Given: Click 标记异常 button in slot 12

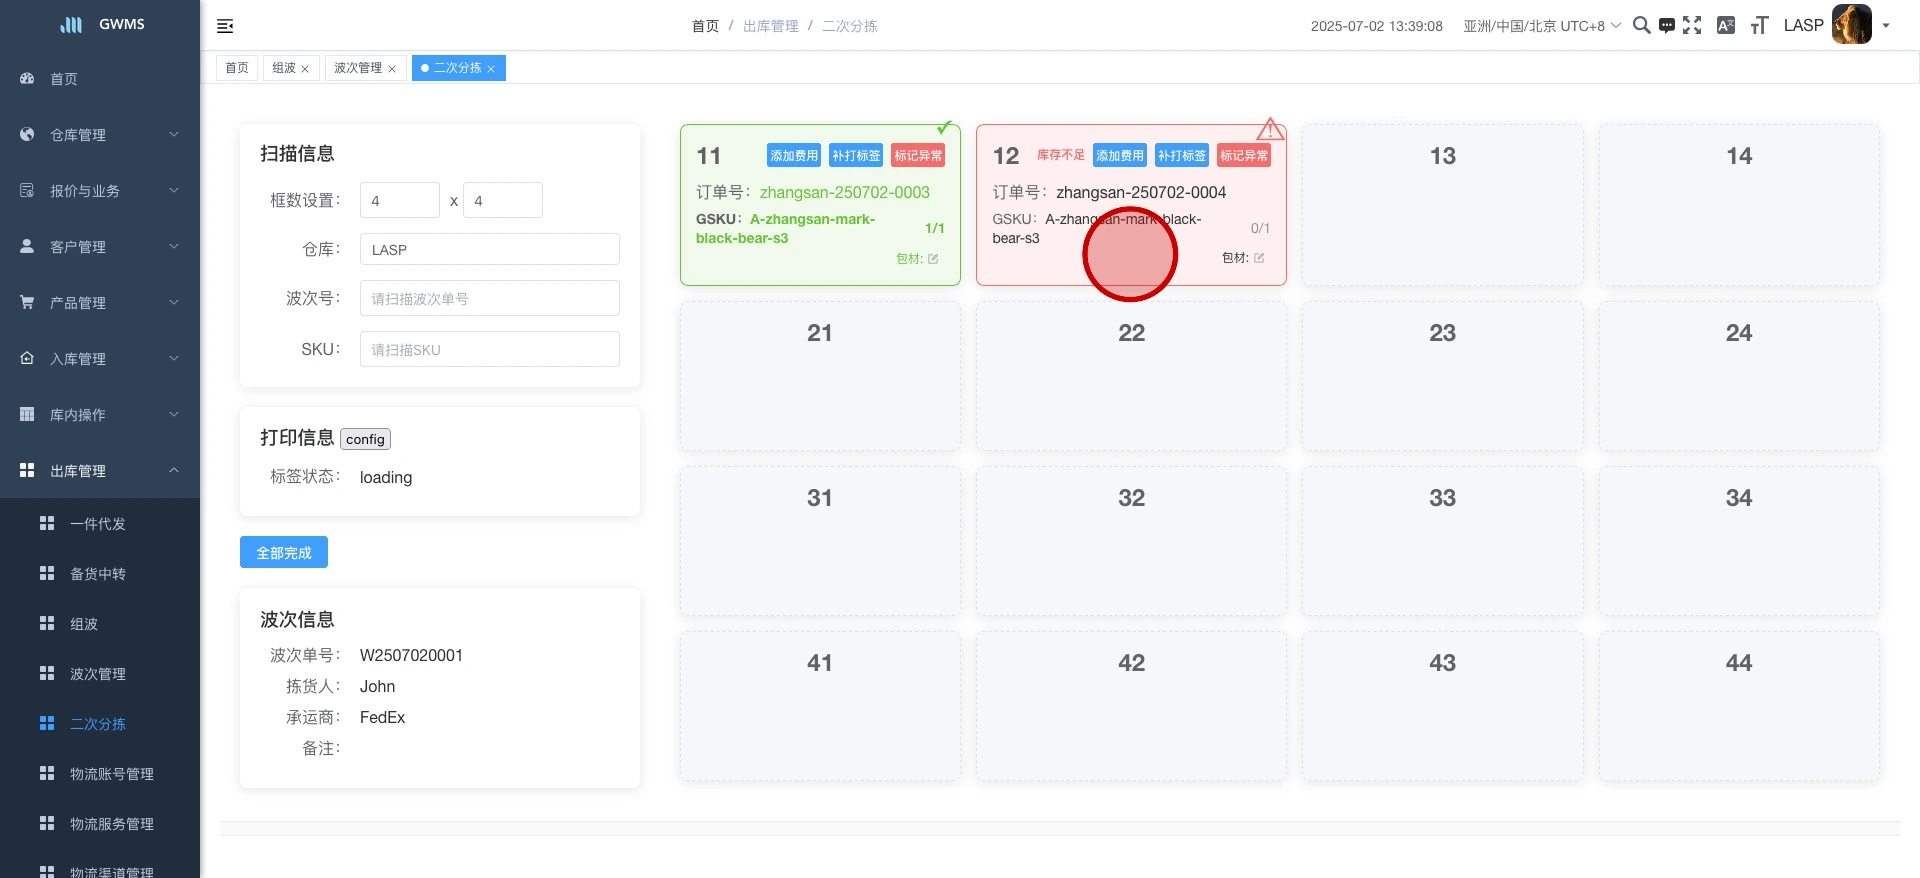Looking at the screenshot, I should 1243,156.
